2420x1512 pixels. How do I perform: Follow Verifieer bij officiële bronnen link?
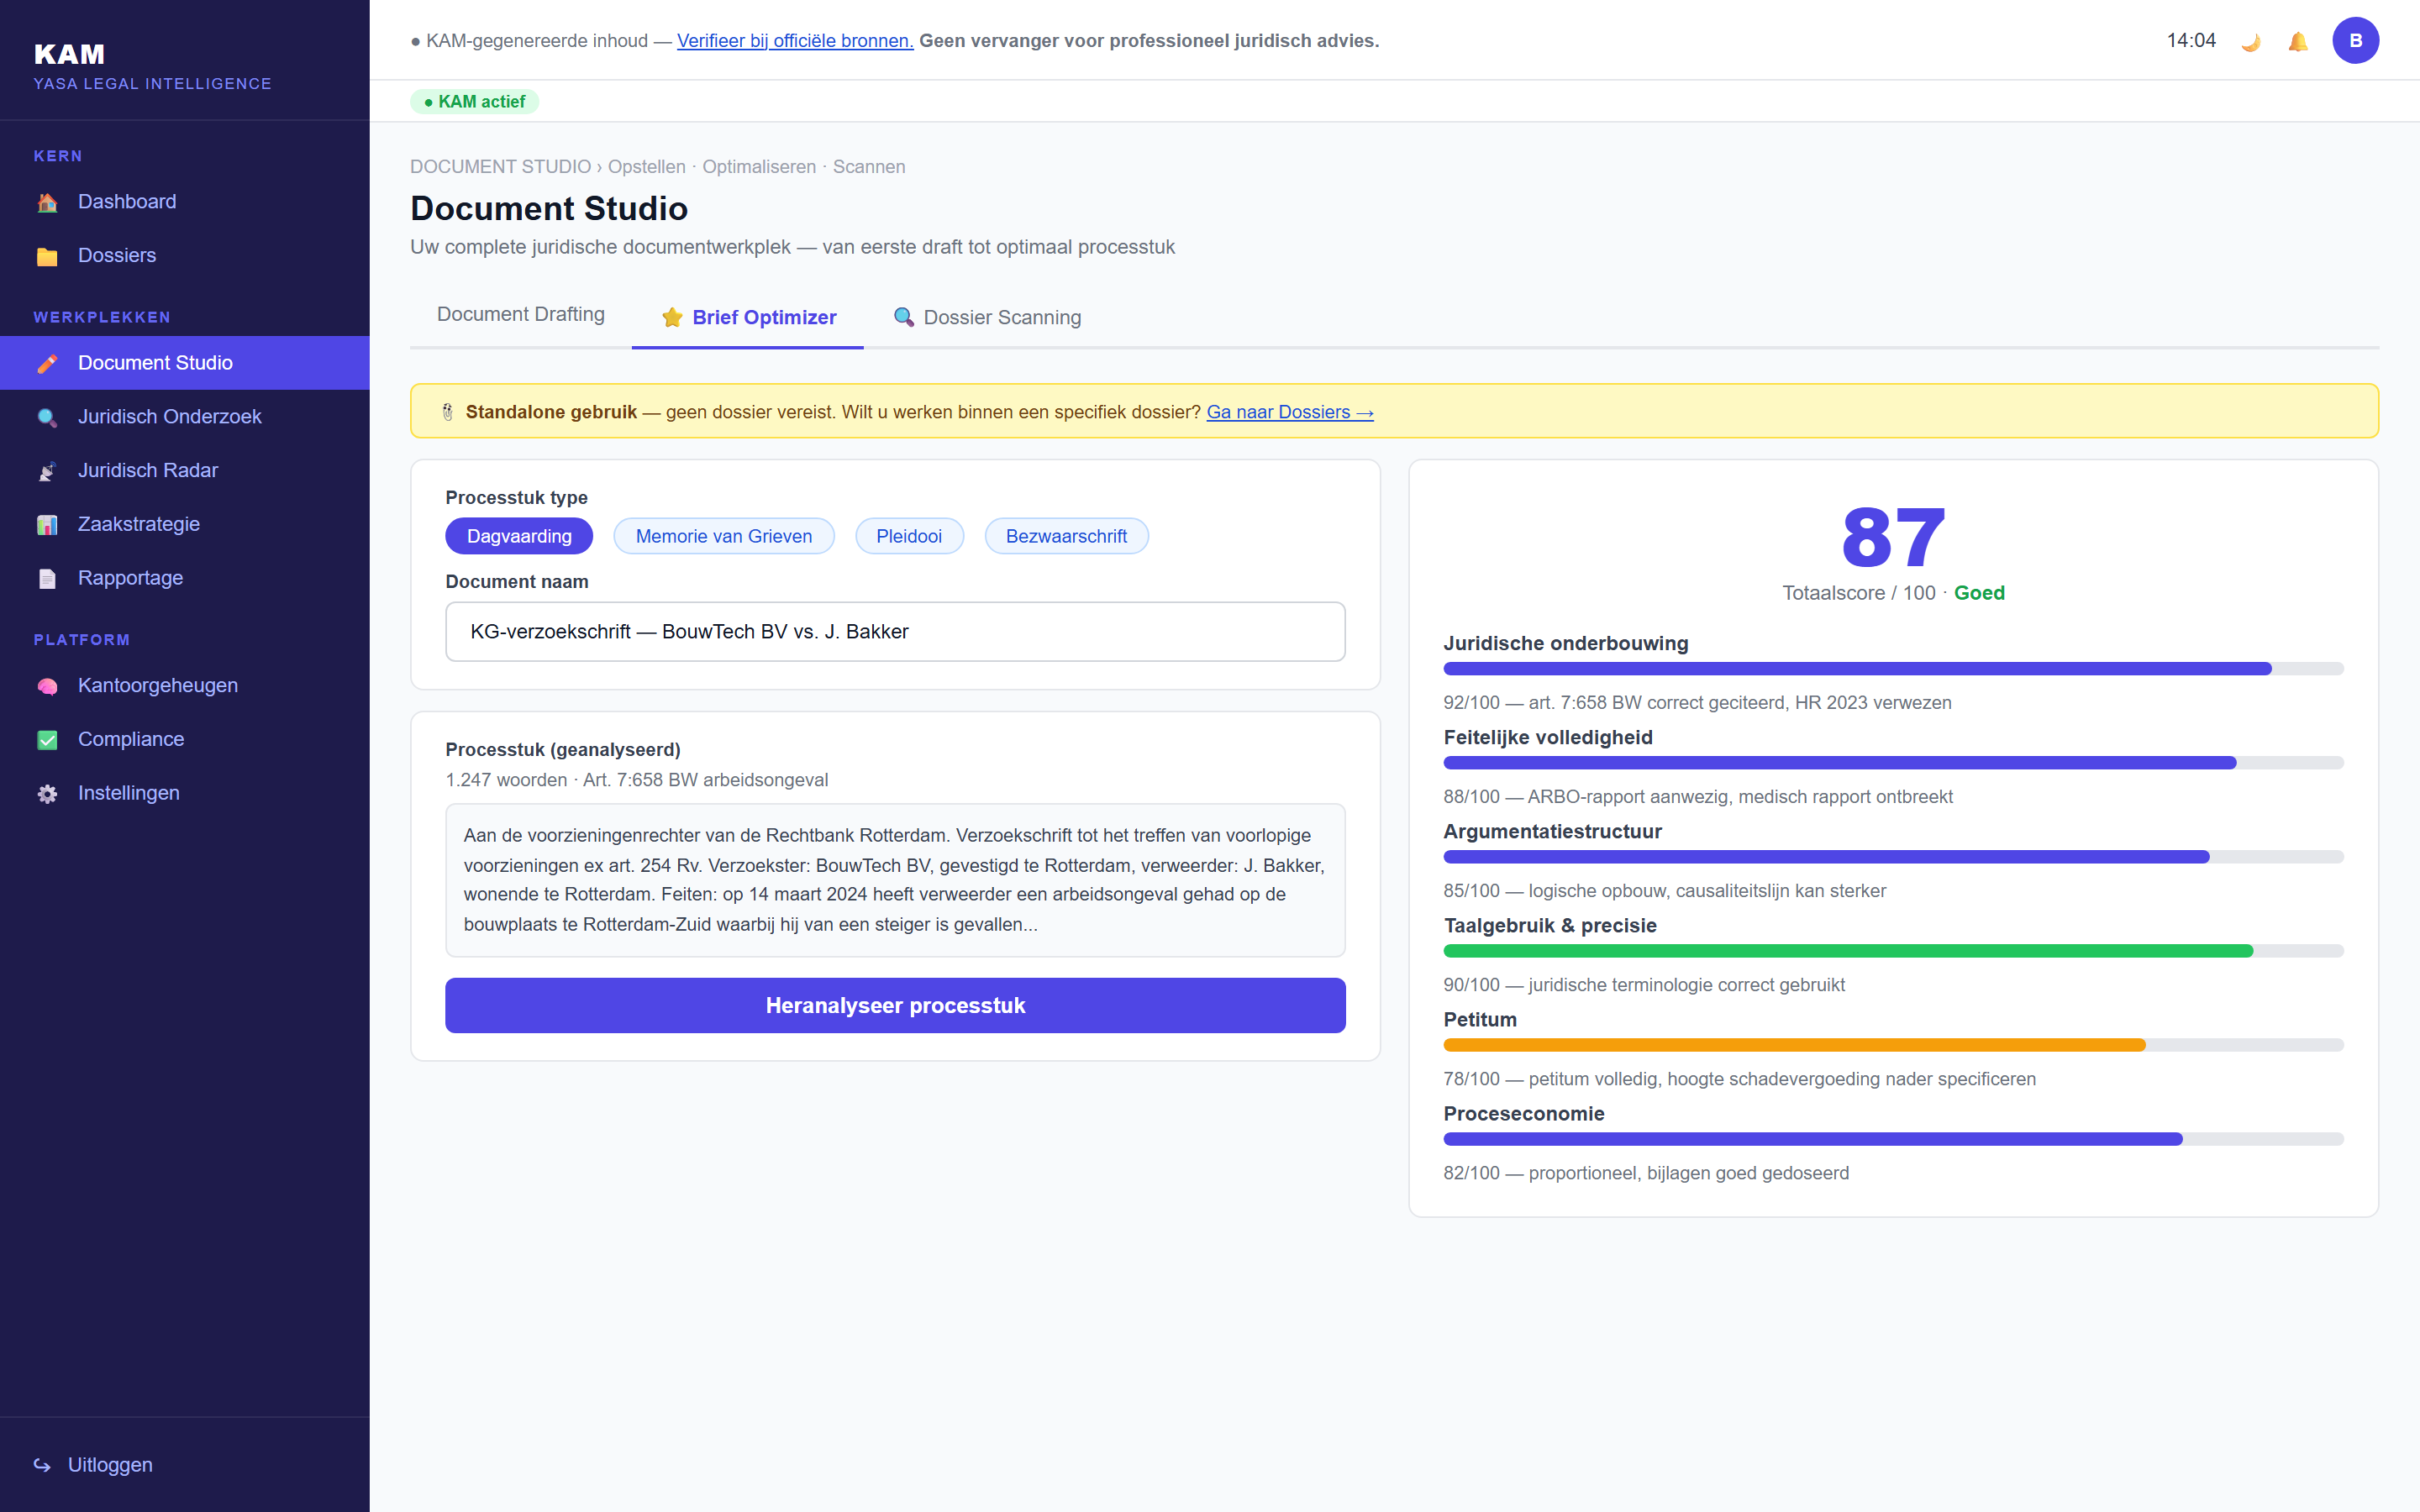pyautogui.click(x=795, y=41)
